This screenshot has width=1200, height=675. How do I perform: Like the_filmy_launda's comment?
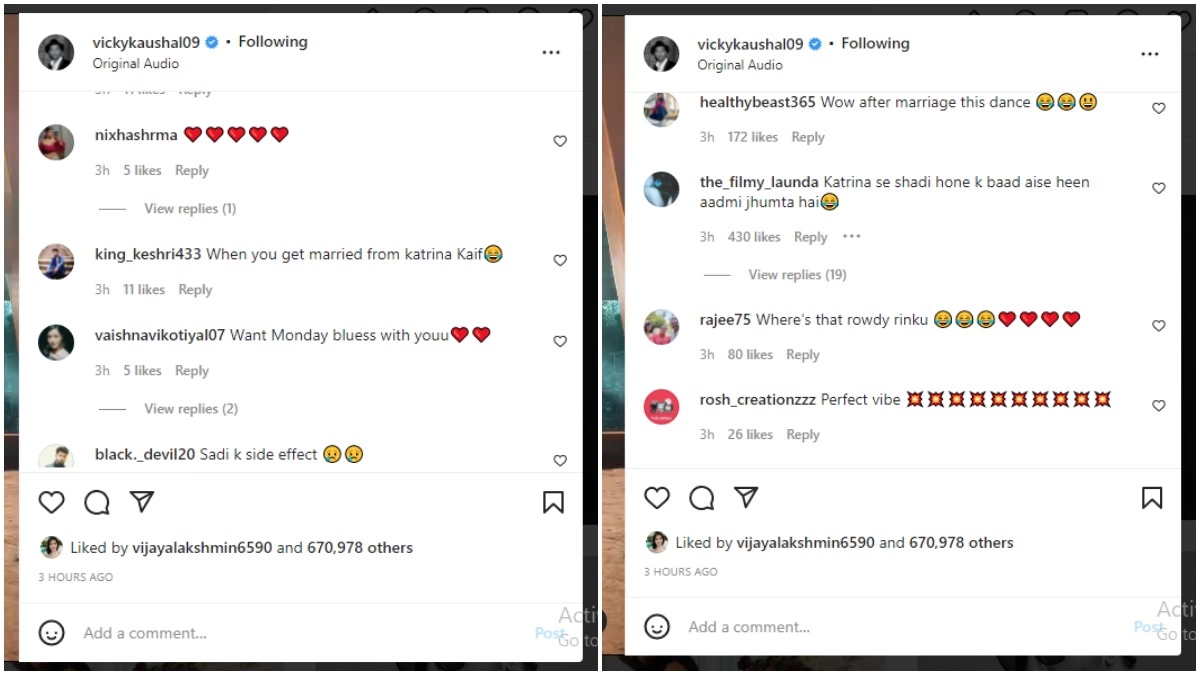point(1159,188)
